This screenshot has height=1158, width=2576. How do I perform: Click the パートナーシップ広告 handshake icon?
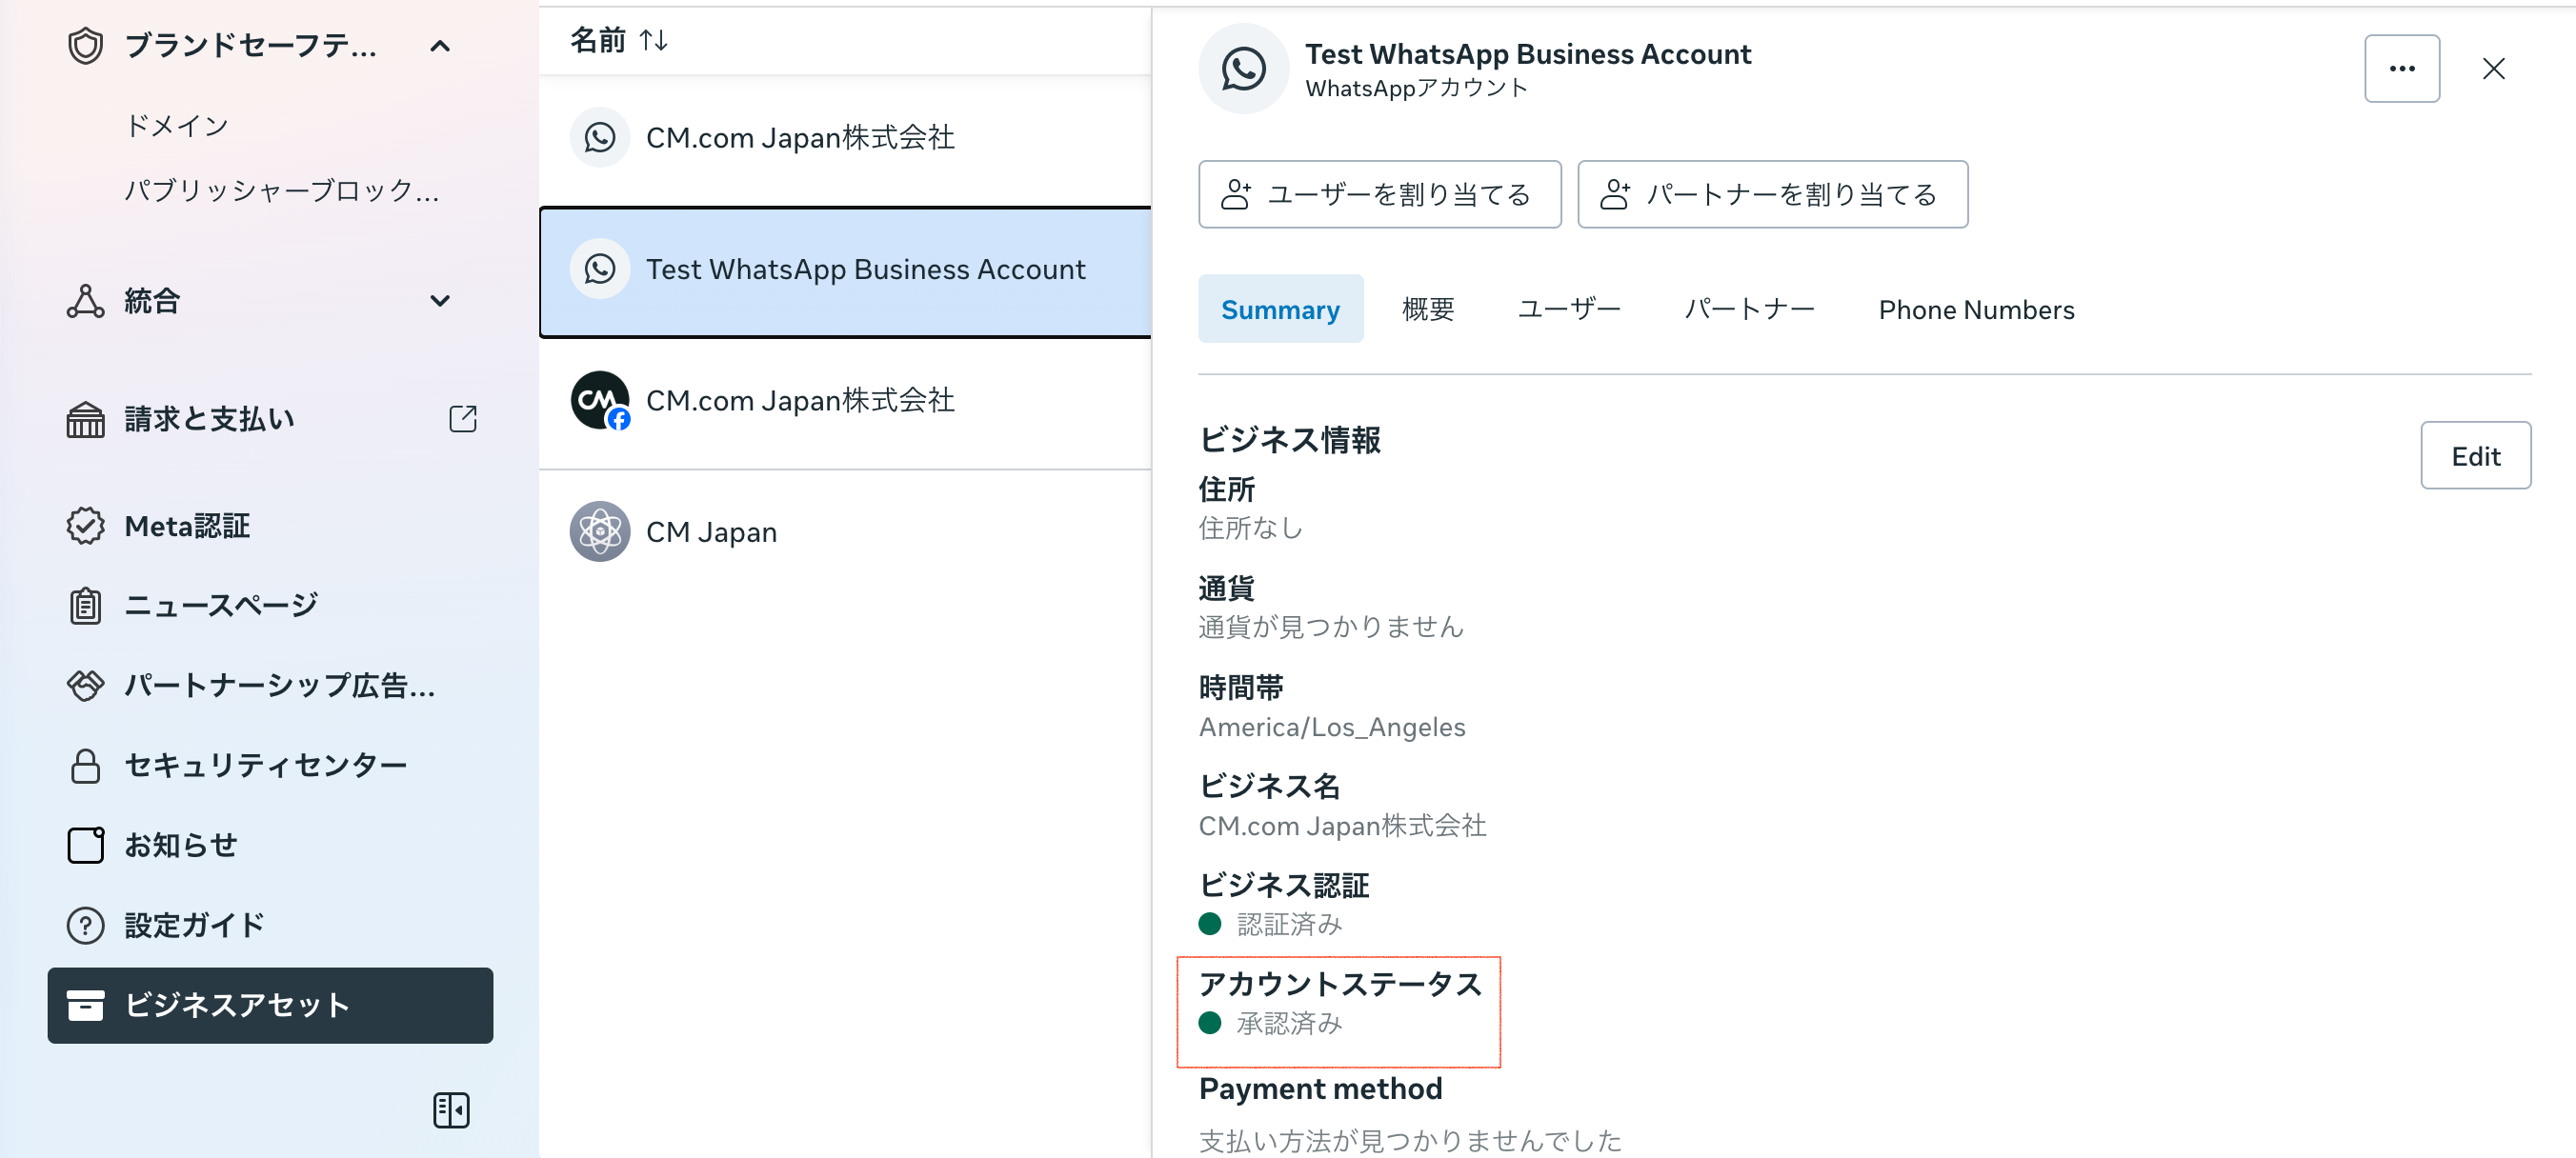85,685
